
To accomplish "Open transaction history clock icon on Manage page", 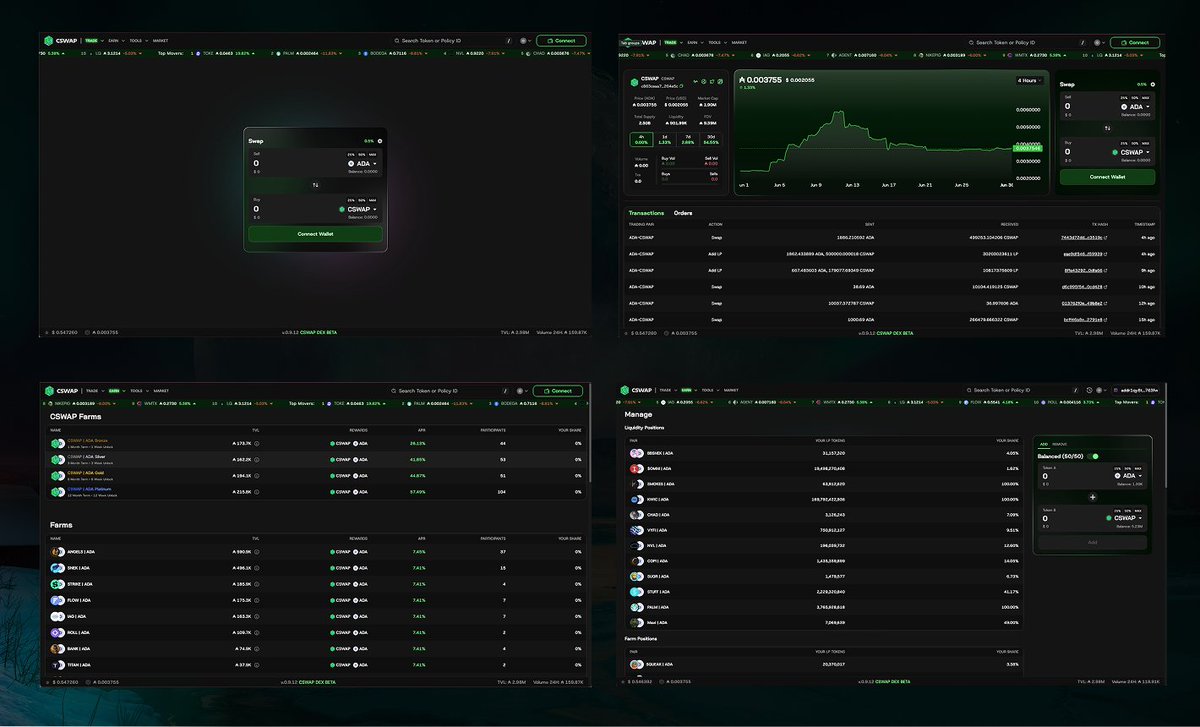I will click(1088, 390).
